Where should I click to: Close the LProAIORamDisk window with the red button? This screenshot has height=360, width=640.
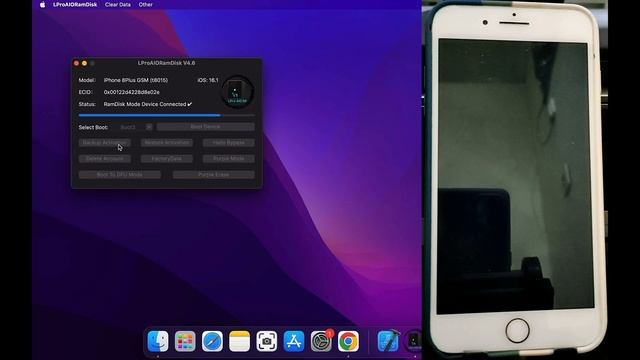click(x=76, y=63)
